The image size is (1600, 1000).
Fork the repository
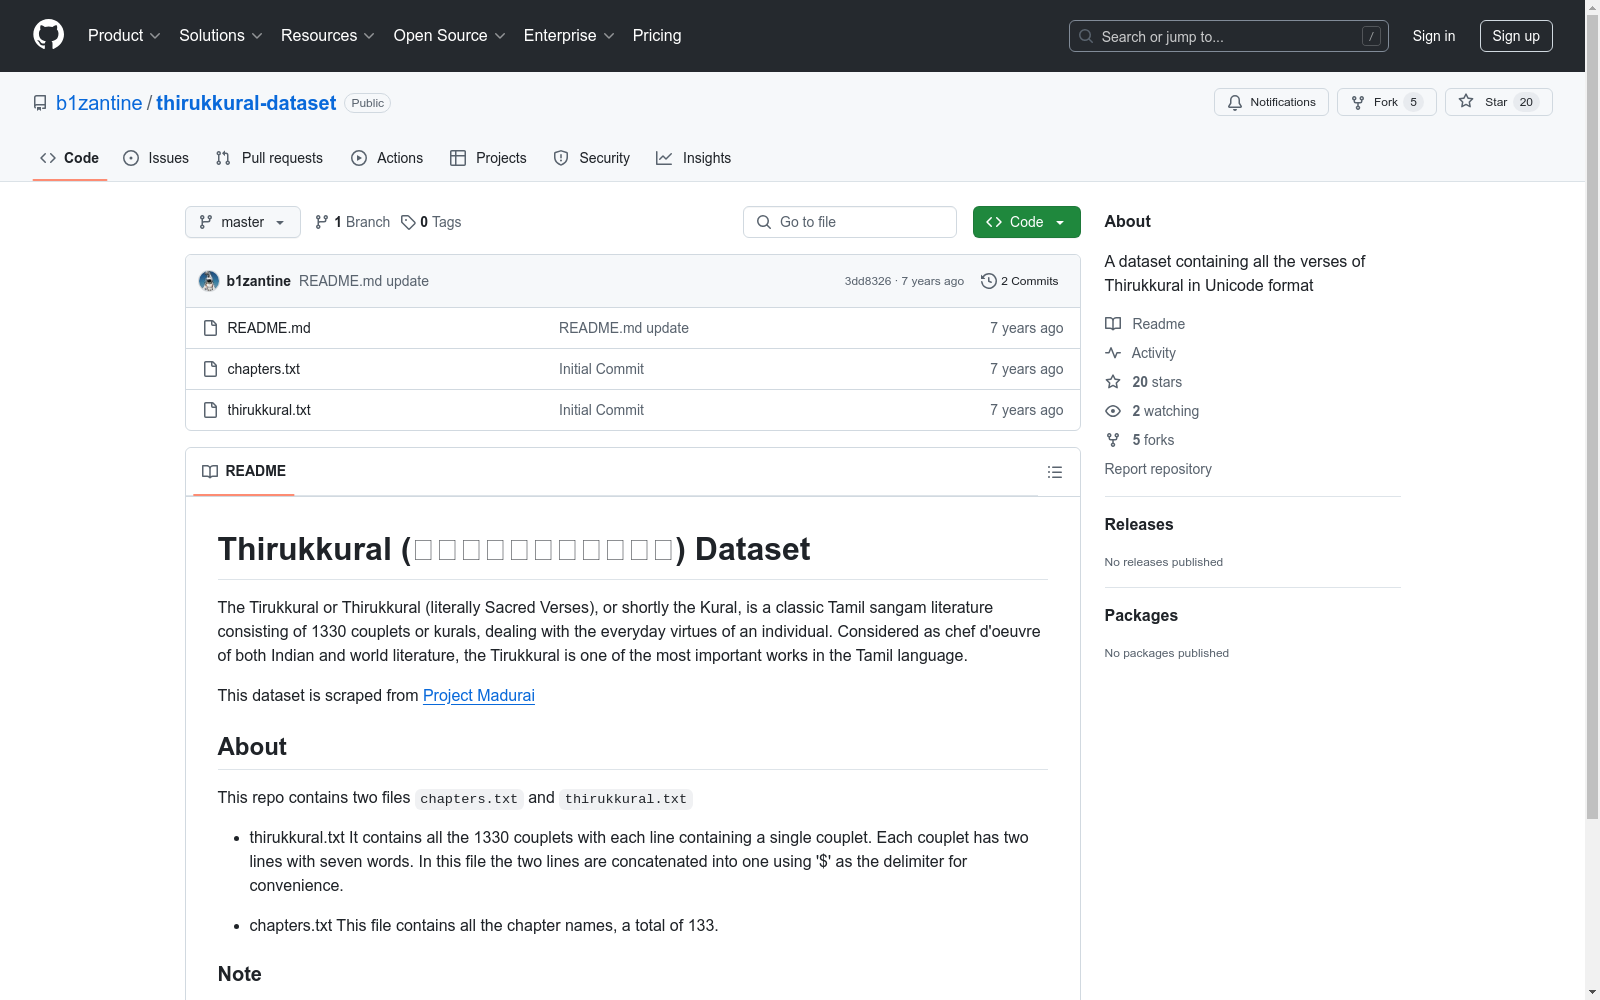point(1386,102)
